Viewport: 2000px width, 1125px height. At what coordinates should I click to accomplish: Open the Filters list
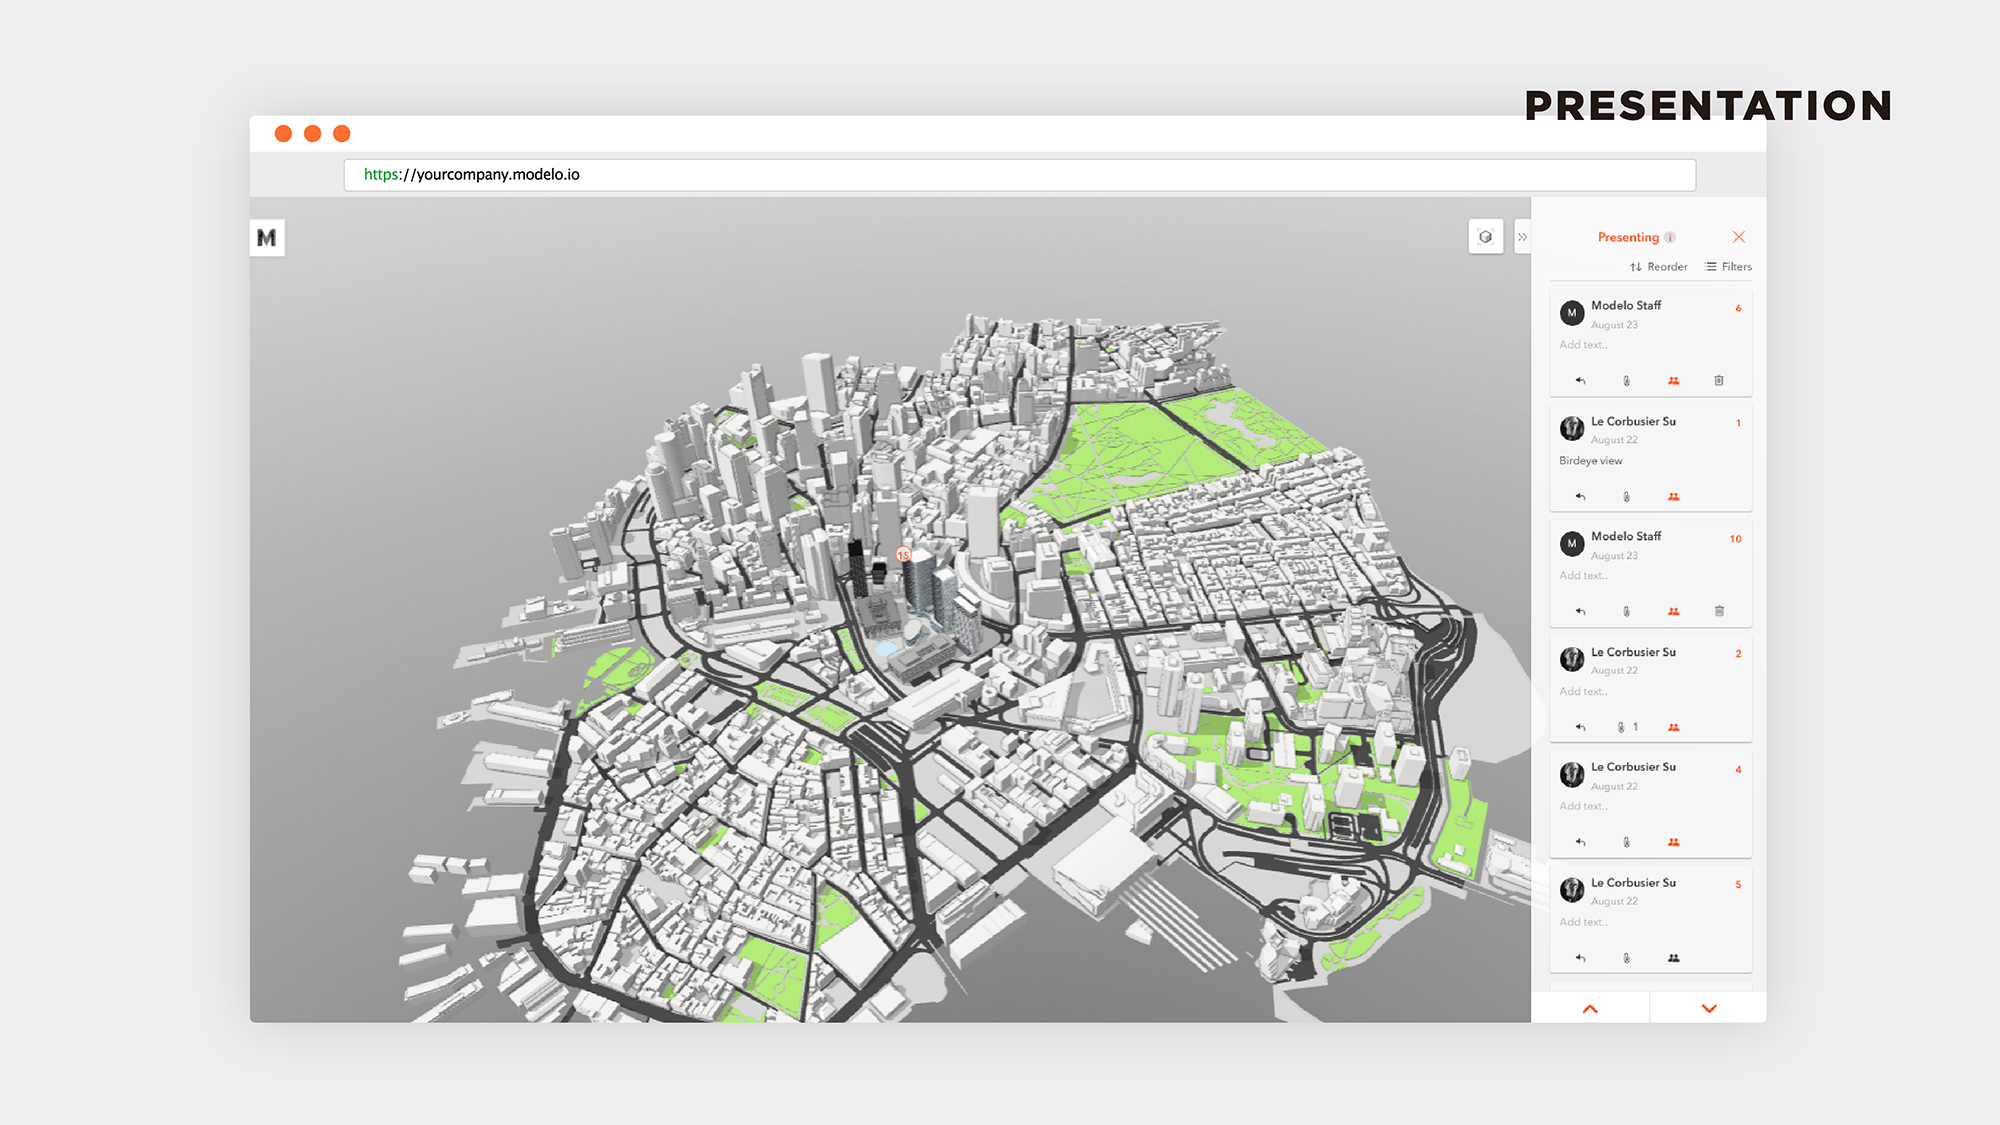pyautogui.click(x=1728, y=267)
